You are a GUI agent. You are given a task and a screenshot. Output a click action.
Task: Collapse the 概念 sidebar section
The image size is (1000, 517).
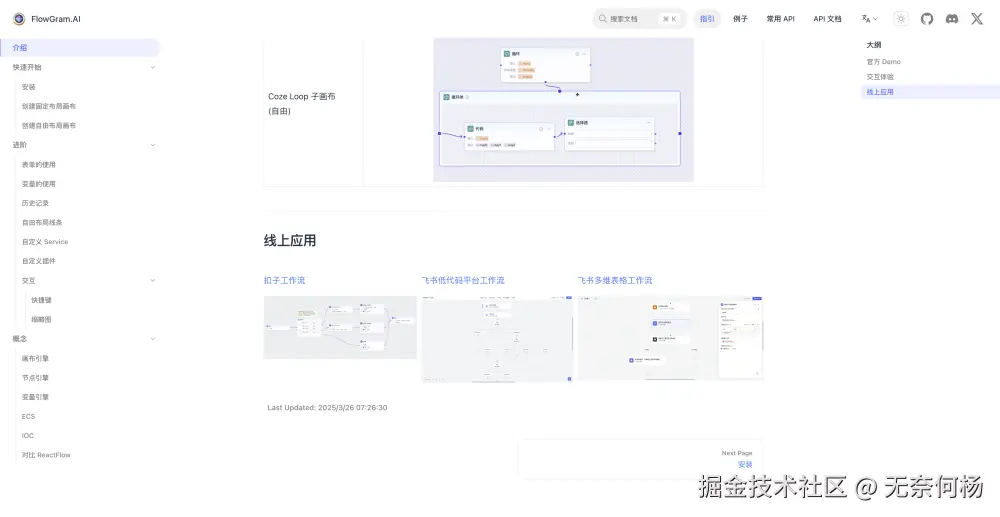point(152,339)
